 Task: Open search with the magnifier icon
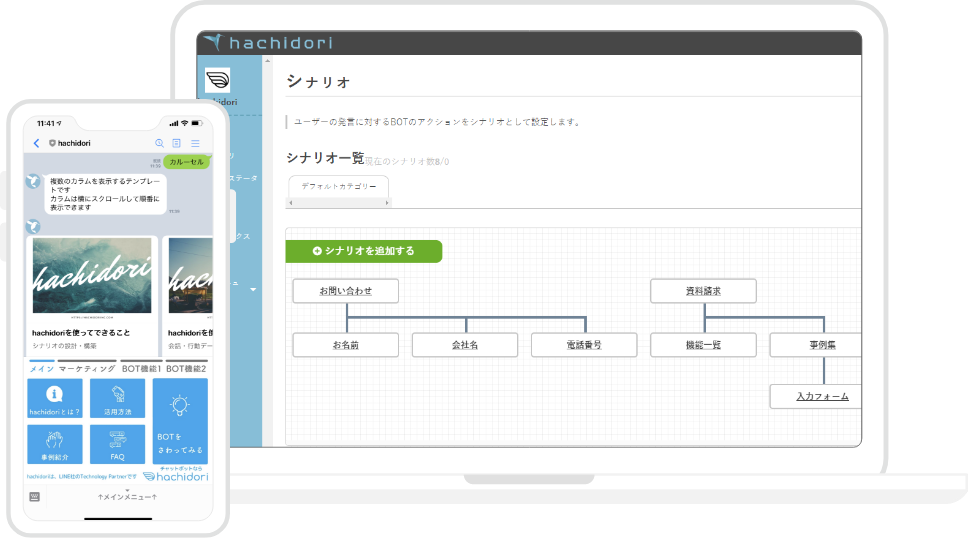coord(159,143)
